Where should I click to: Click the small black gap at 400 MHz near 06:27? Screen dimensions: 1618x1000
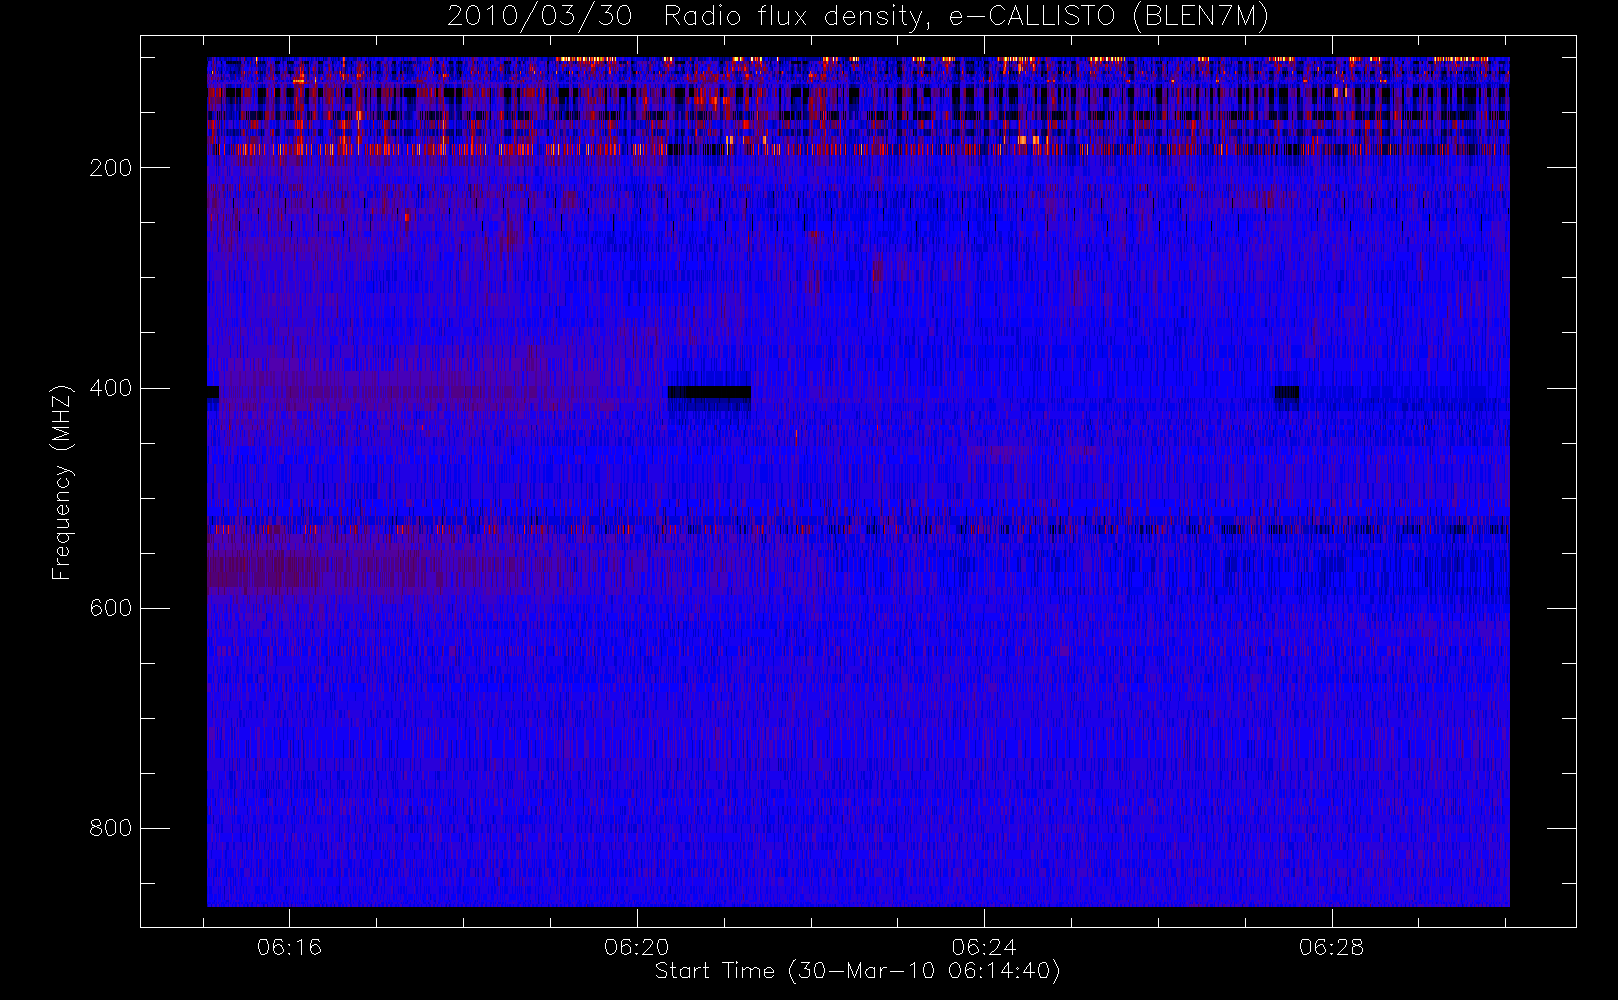(x=1287, y=392)
